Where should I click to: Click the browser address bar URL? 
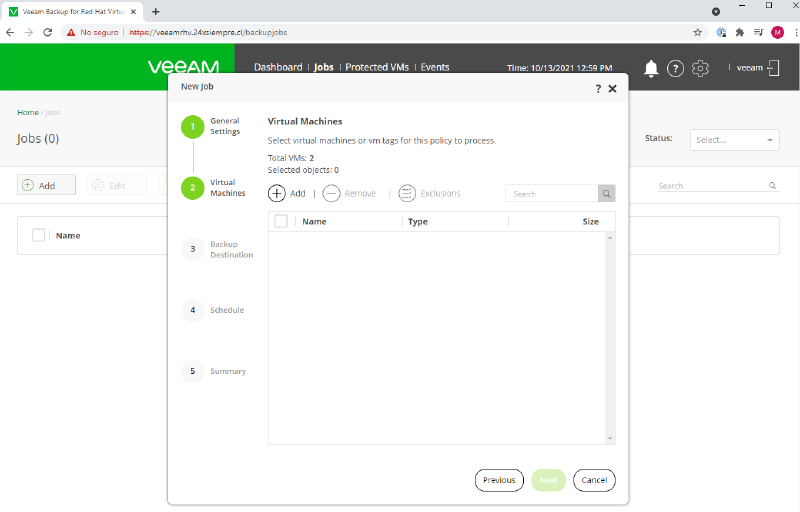coord(208,33)
